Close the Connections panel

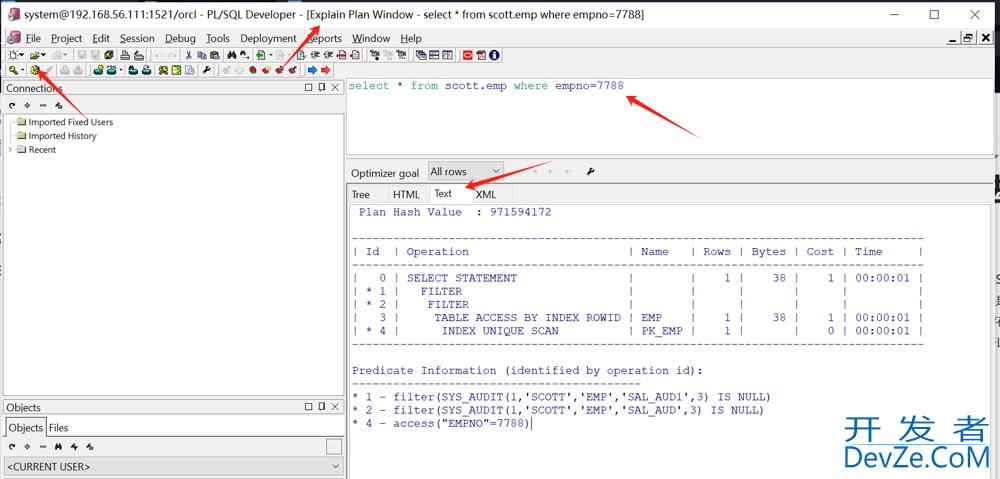click(x=335, y=87)
